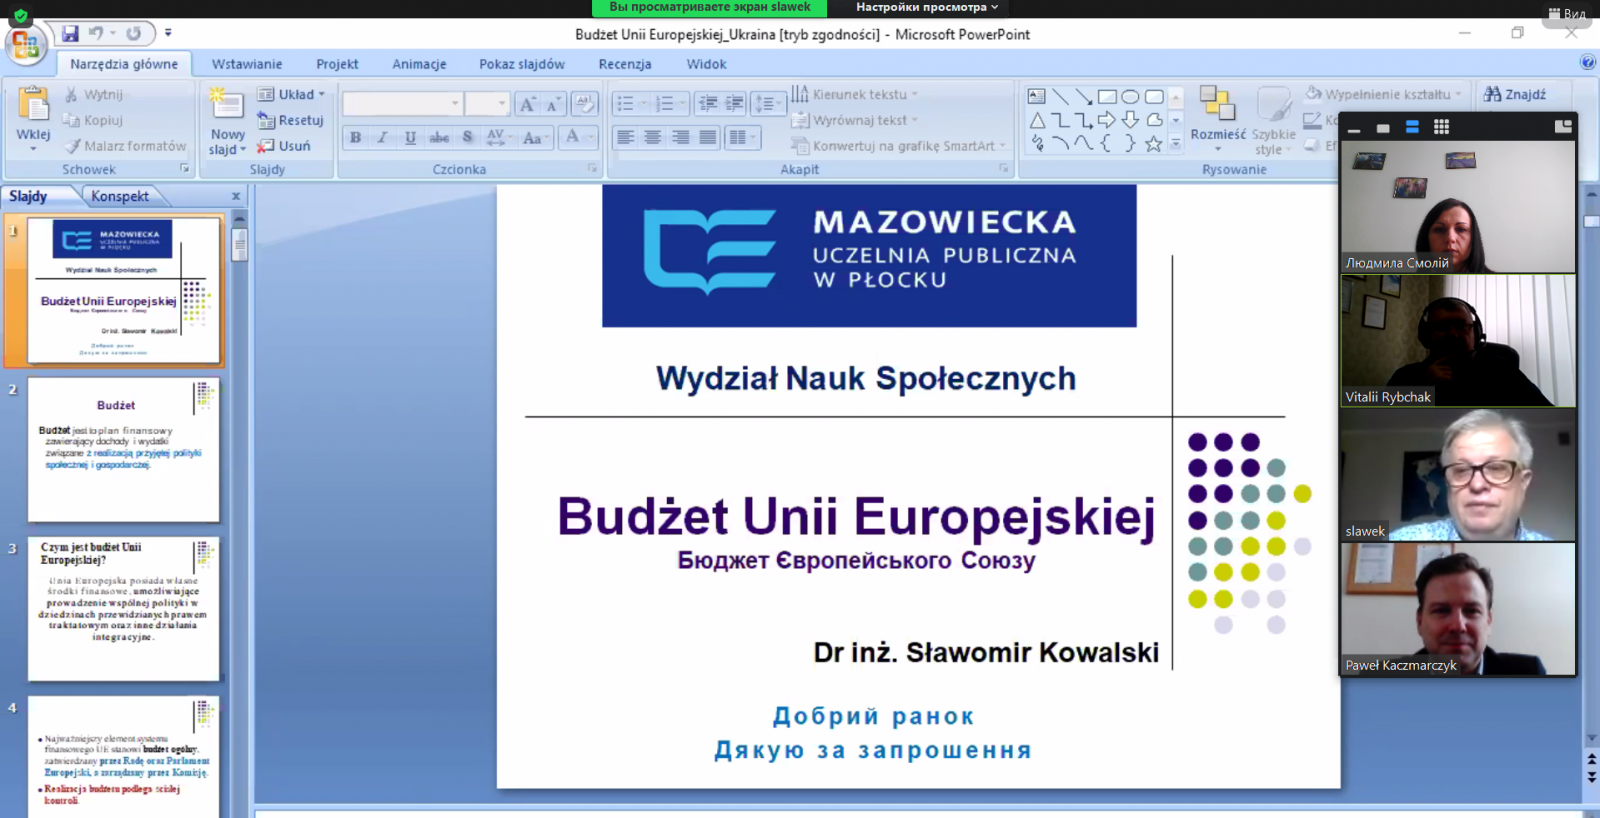
Task: Open the round Office button menu
Action: click(x=25, y=45)
